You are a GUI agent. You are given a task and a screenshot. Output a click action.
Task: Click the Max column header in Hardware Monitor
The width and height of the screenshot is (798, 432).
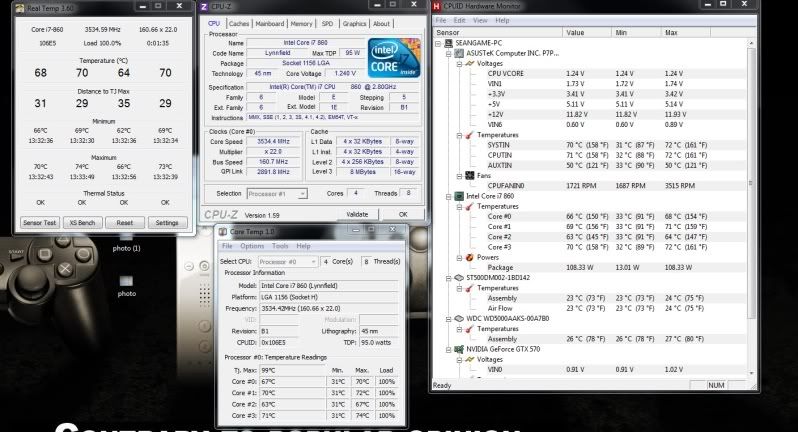(686, 33)
